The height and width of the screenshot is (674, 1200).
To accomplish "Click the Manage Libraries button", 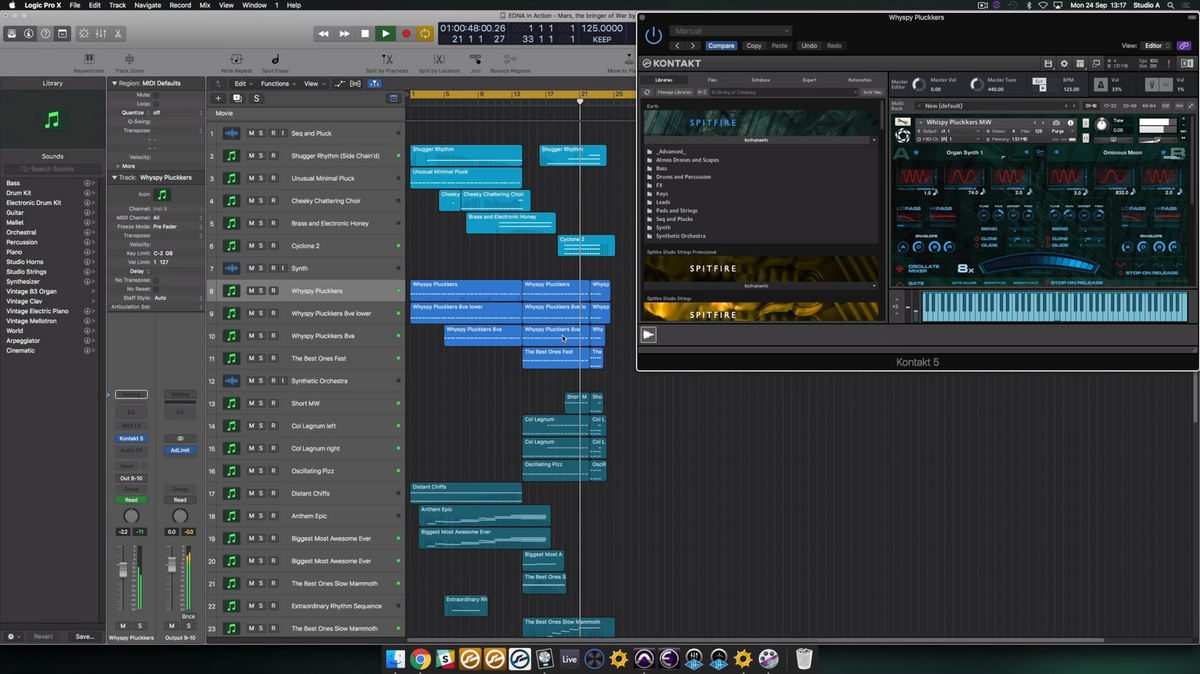I will click(x=675, y=92).
